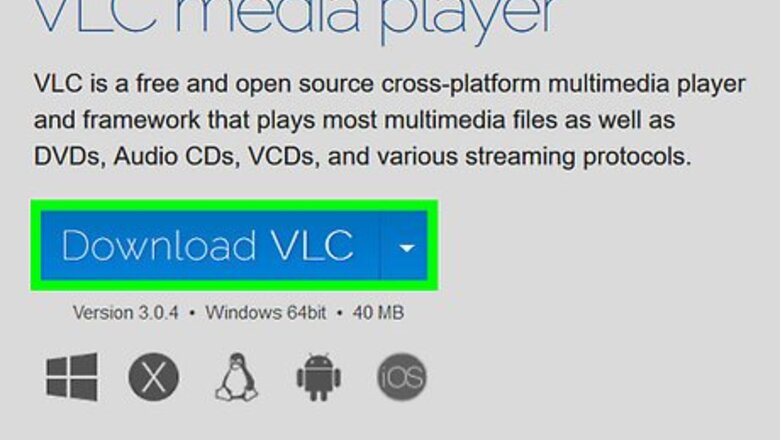The image size is (780, 440).
Task: Click the words streaming protocols in description
Action: [x=578, y=157]
